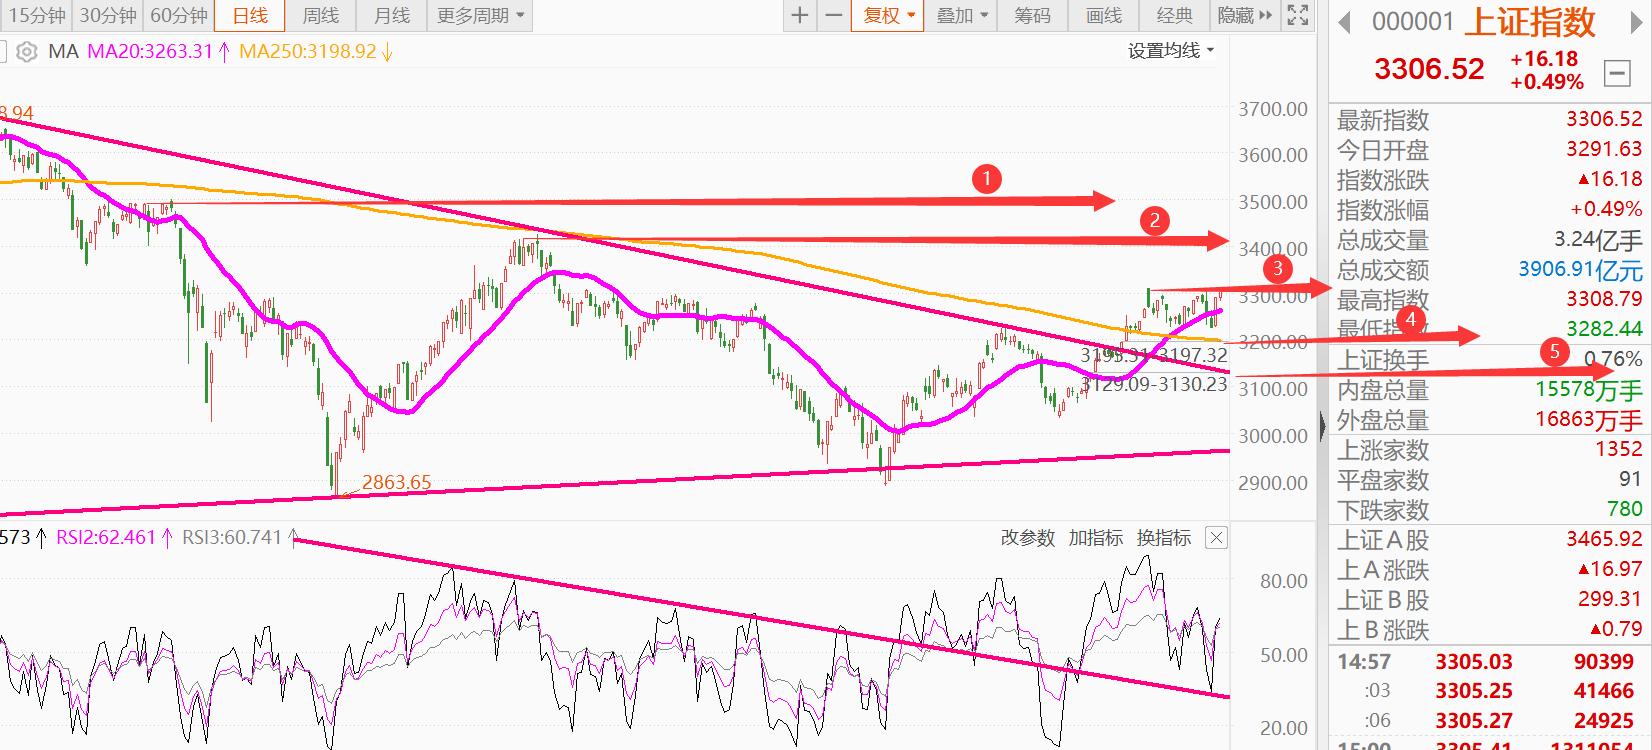Click 内盘总量 15578万手 value

[x=1588, y=390]
